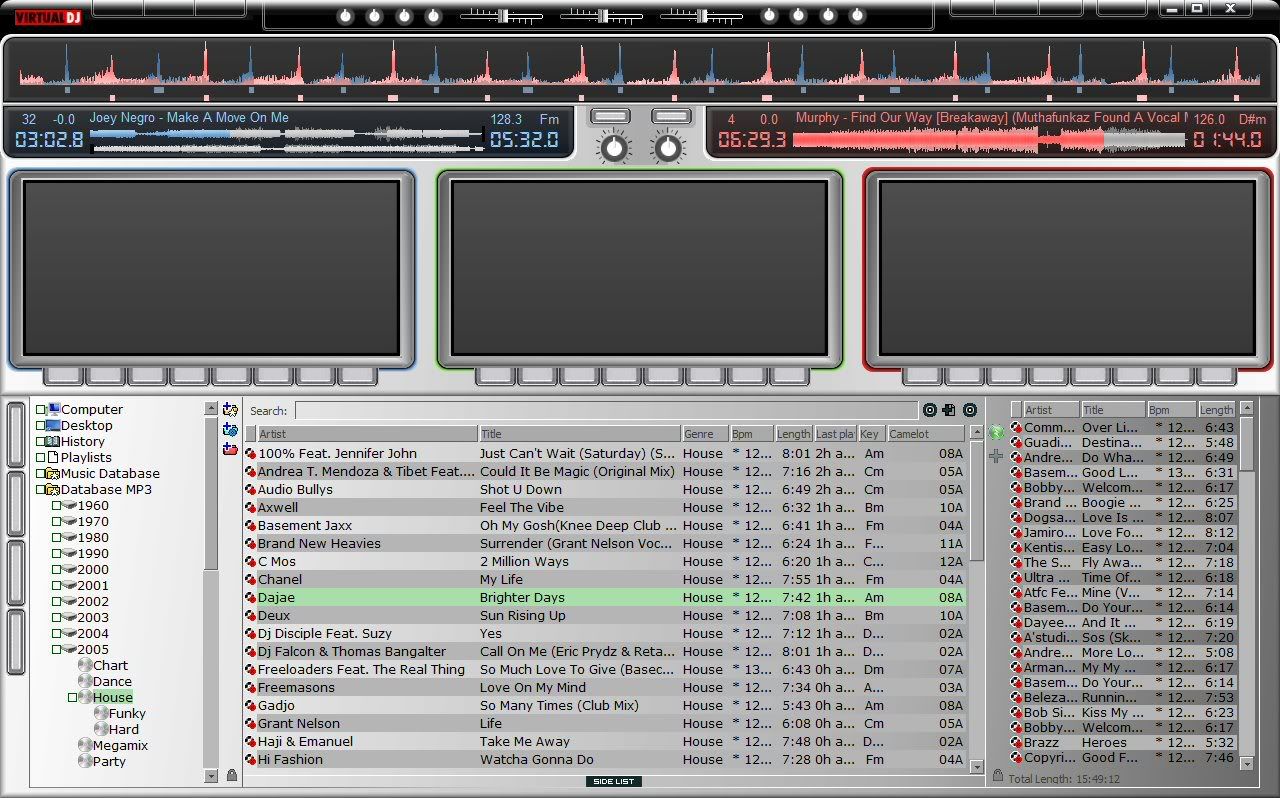1280x798 pixels.
Task: Click the Music Database folder icon
Action: 53,473
